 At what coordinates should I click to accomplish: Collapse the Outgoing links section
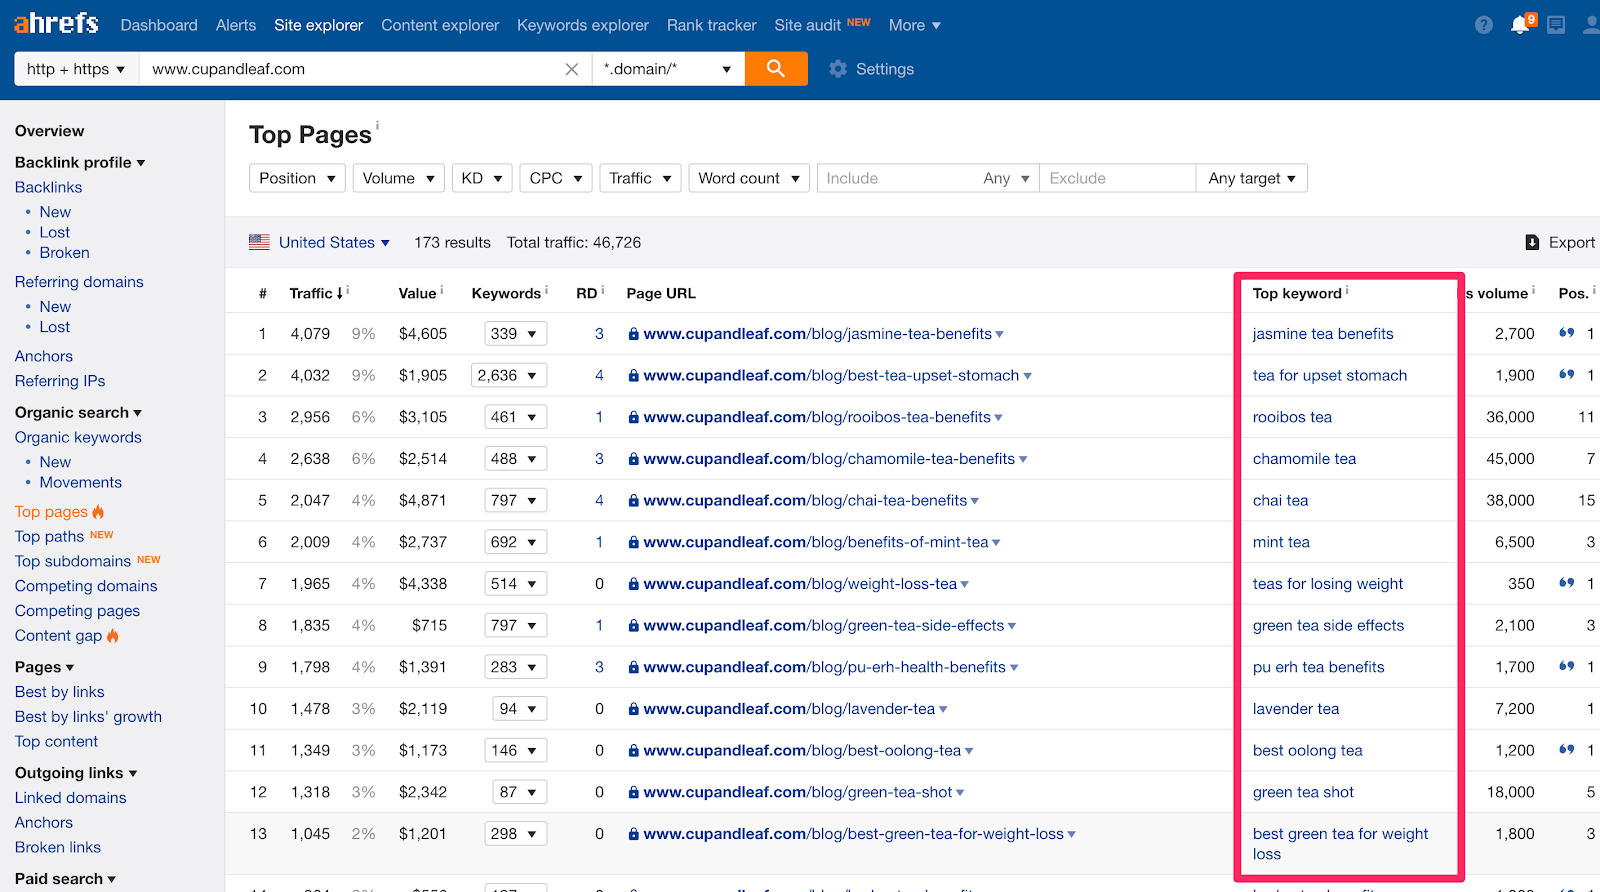(76, 773)
